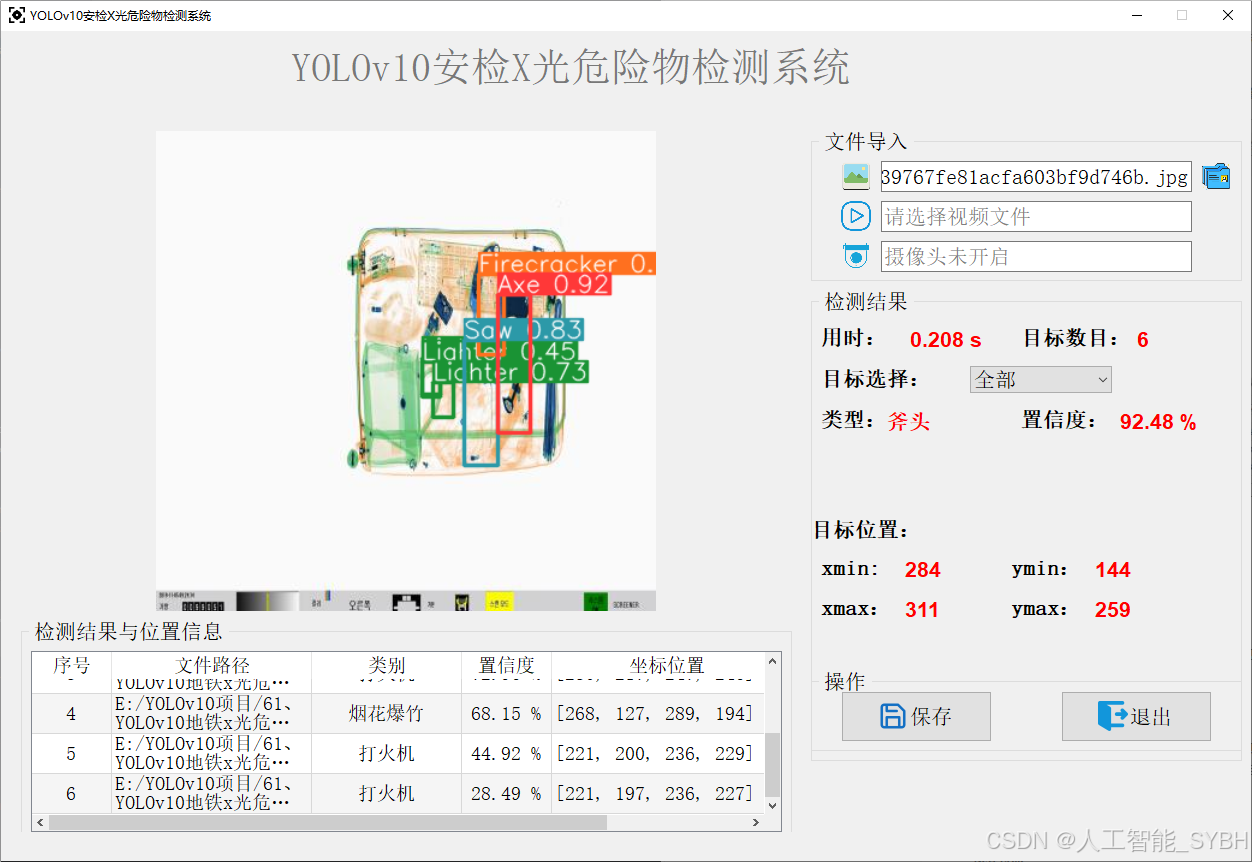Minimize the detection system window
This screenshot has height=862, width=1252.
click(1137, 15)
